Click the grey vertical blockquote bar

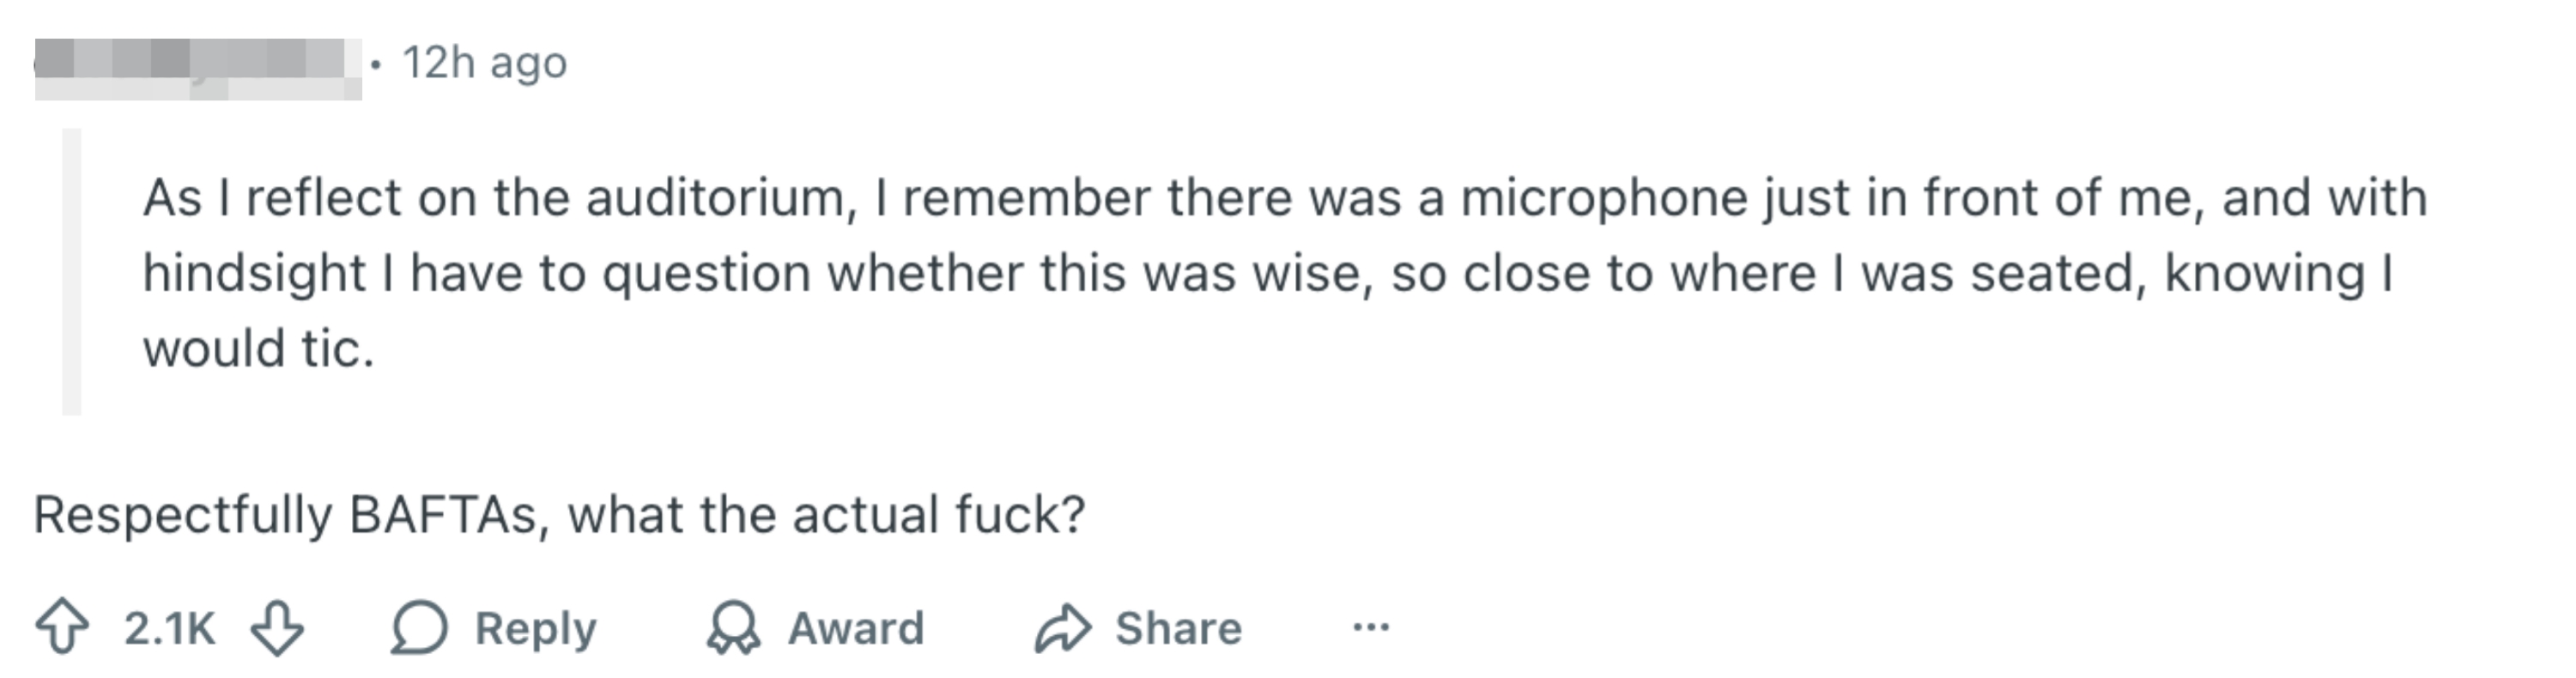pyautogui.click(x=71, y=271)
